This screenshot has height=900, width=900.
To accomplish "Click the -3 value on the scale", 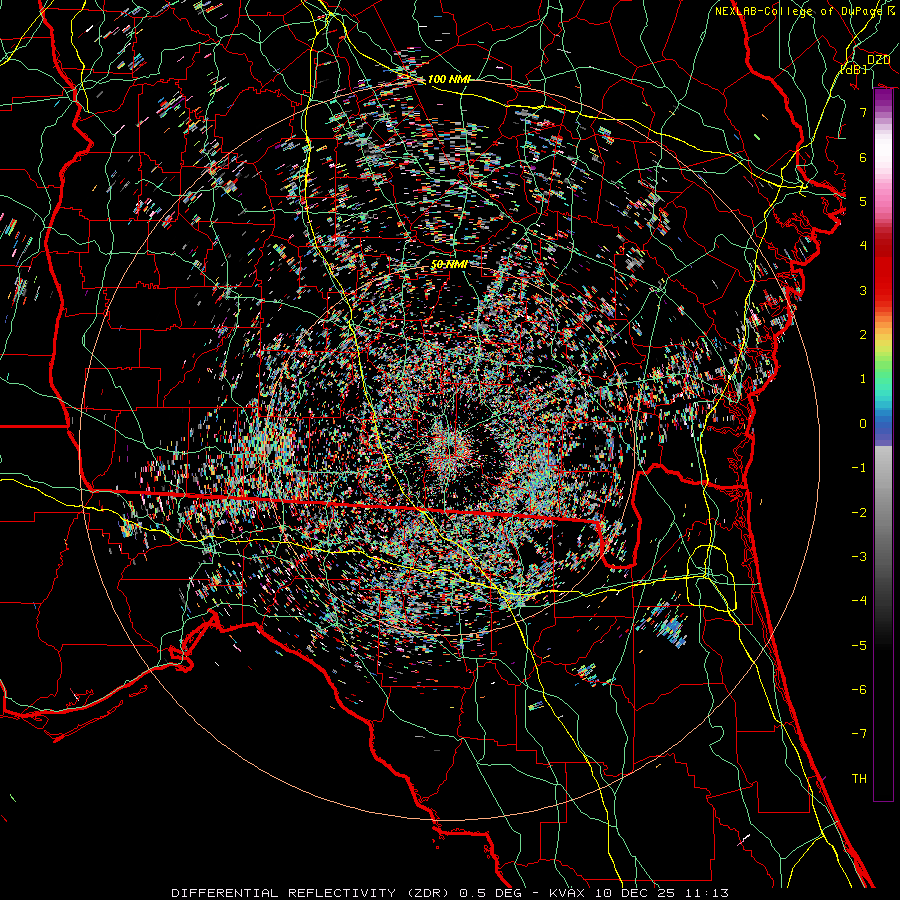I will [x=859, y=557].
